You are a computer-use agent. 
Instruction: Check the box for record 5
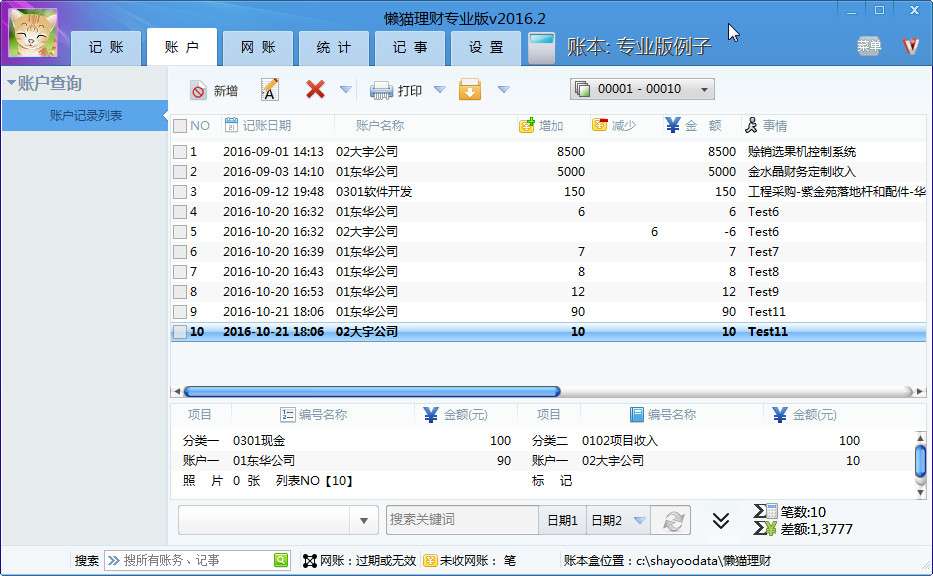click(180, 231)
